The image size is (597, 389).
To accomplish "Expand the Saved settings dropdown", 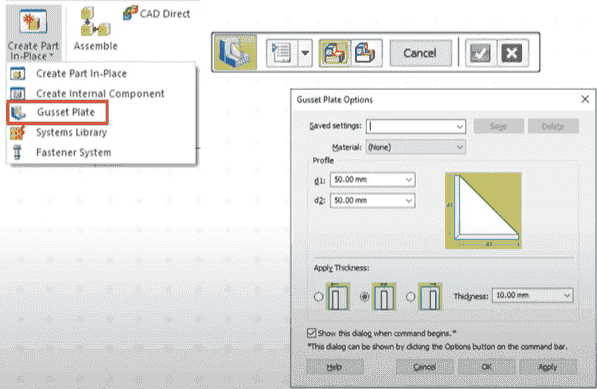I will pyautogui.click(x=460, y=127).
